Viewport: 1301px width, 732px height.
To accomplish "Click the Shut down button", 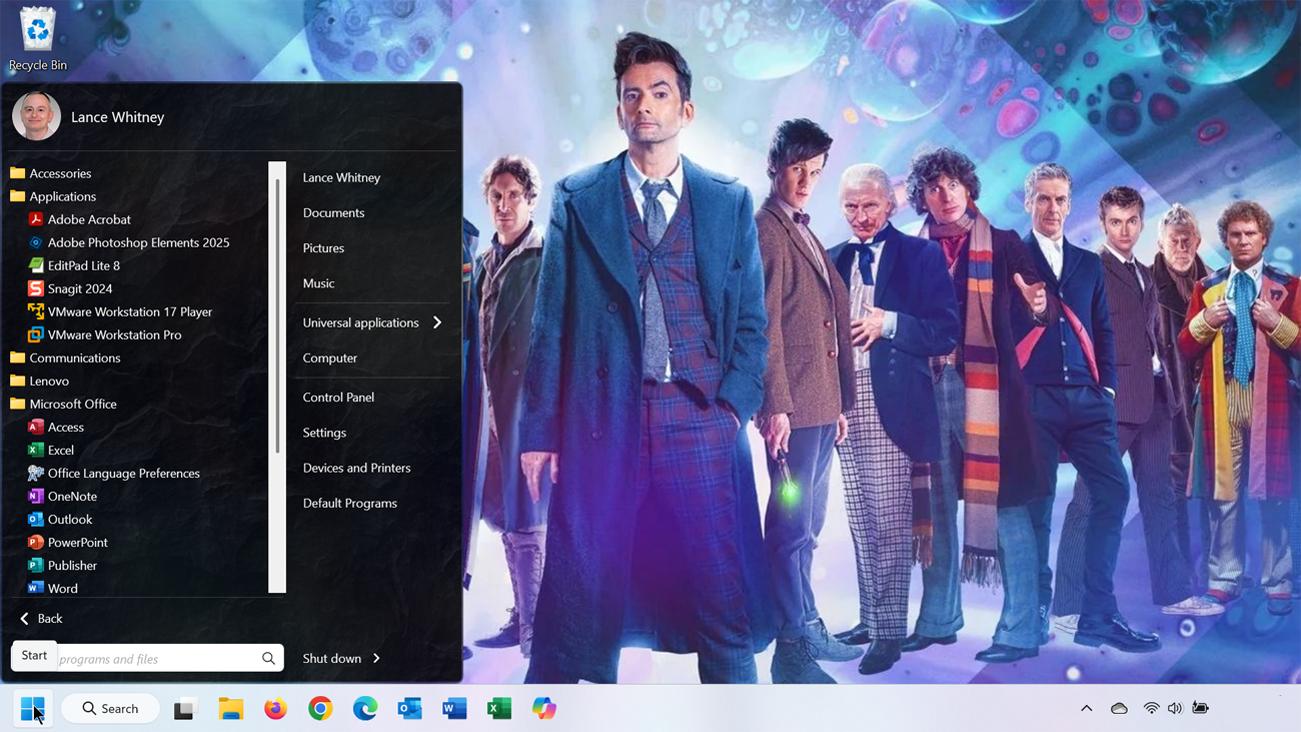I will point(332,658).
